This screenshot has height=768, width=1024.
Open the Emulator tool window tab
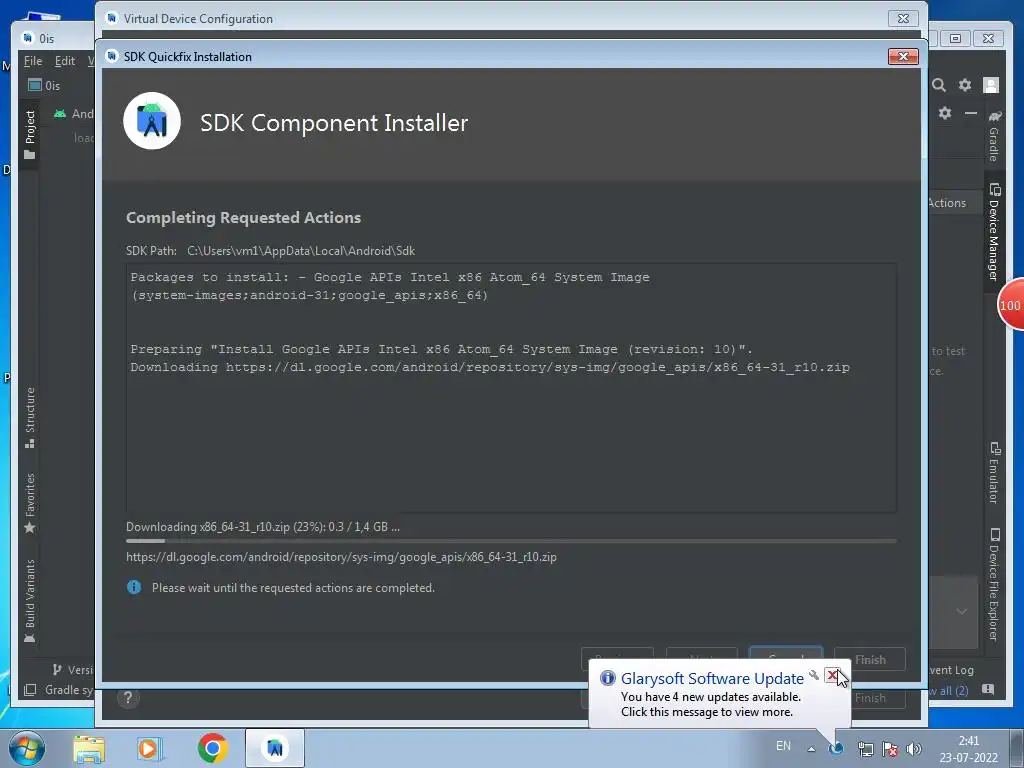(x=994, y=473)
